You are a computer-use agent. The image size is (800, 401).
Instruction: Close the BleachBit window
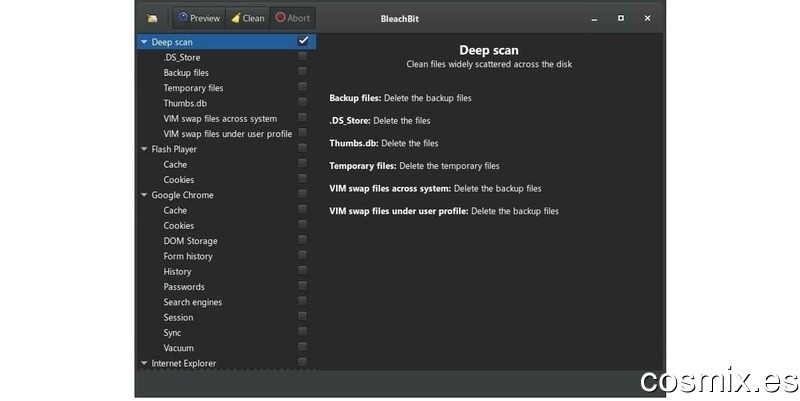point(647,18)
